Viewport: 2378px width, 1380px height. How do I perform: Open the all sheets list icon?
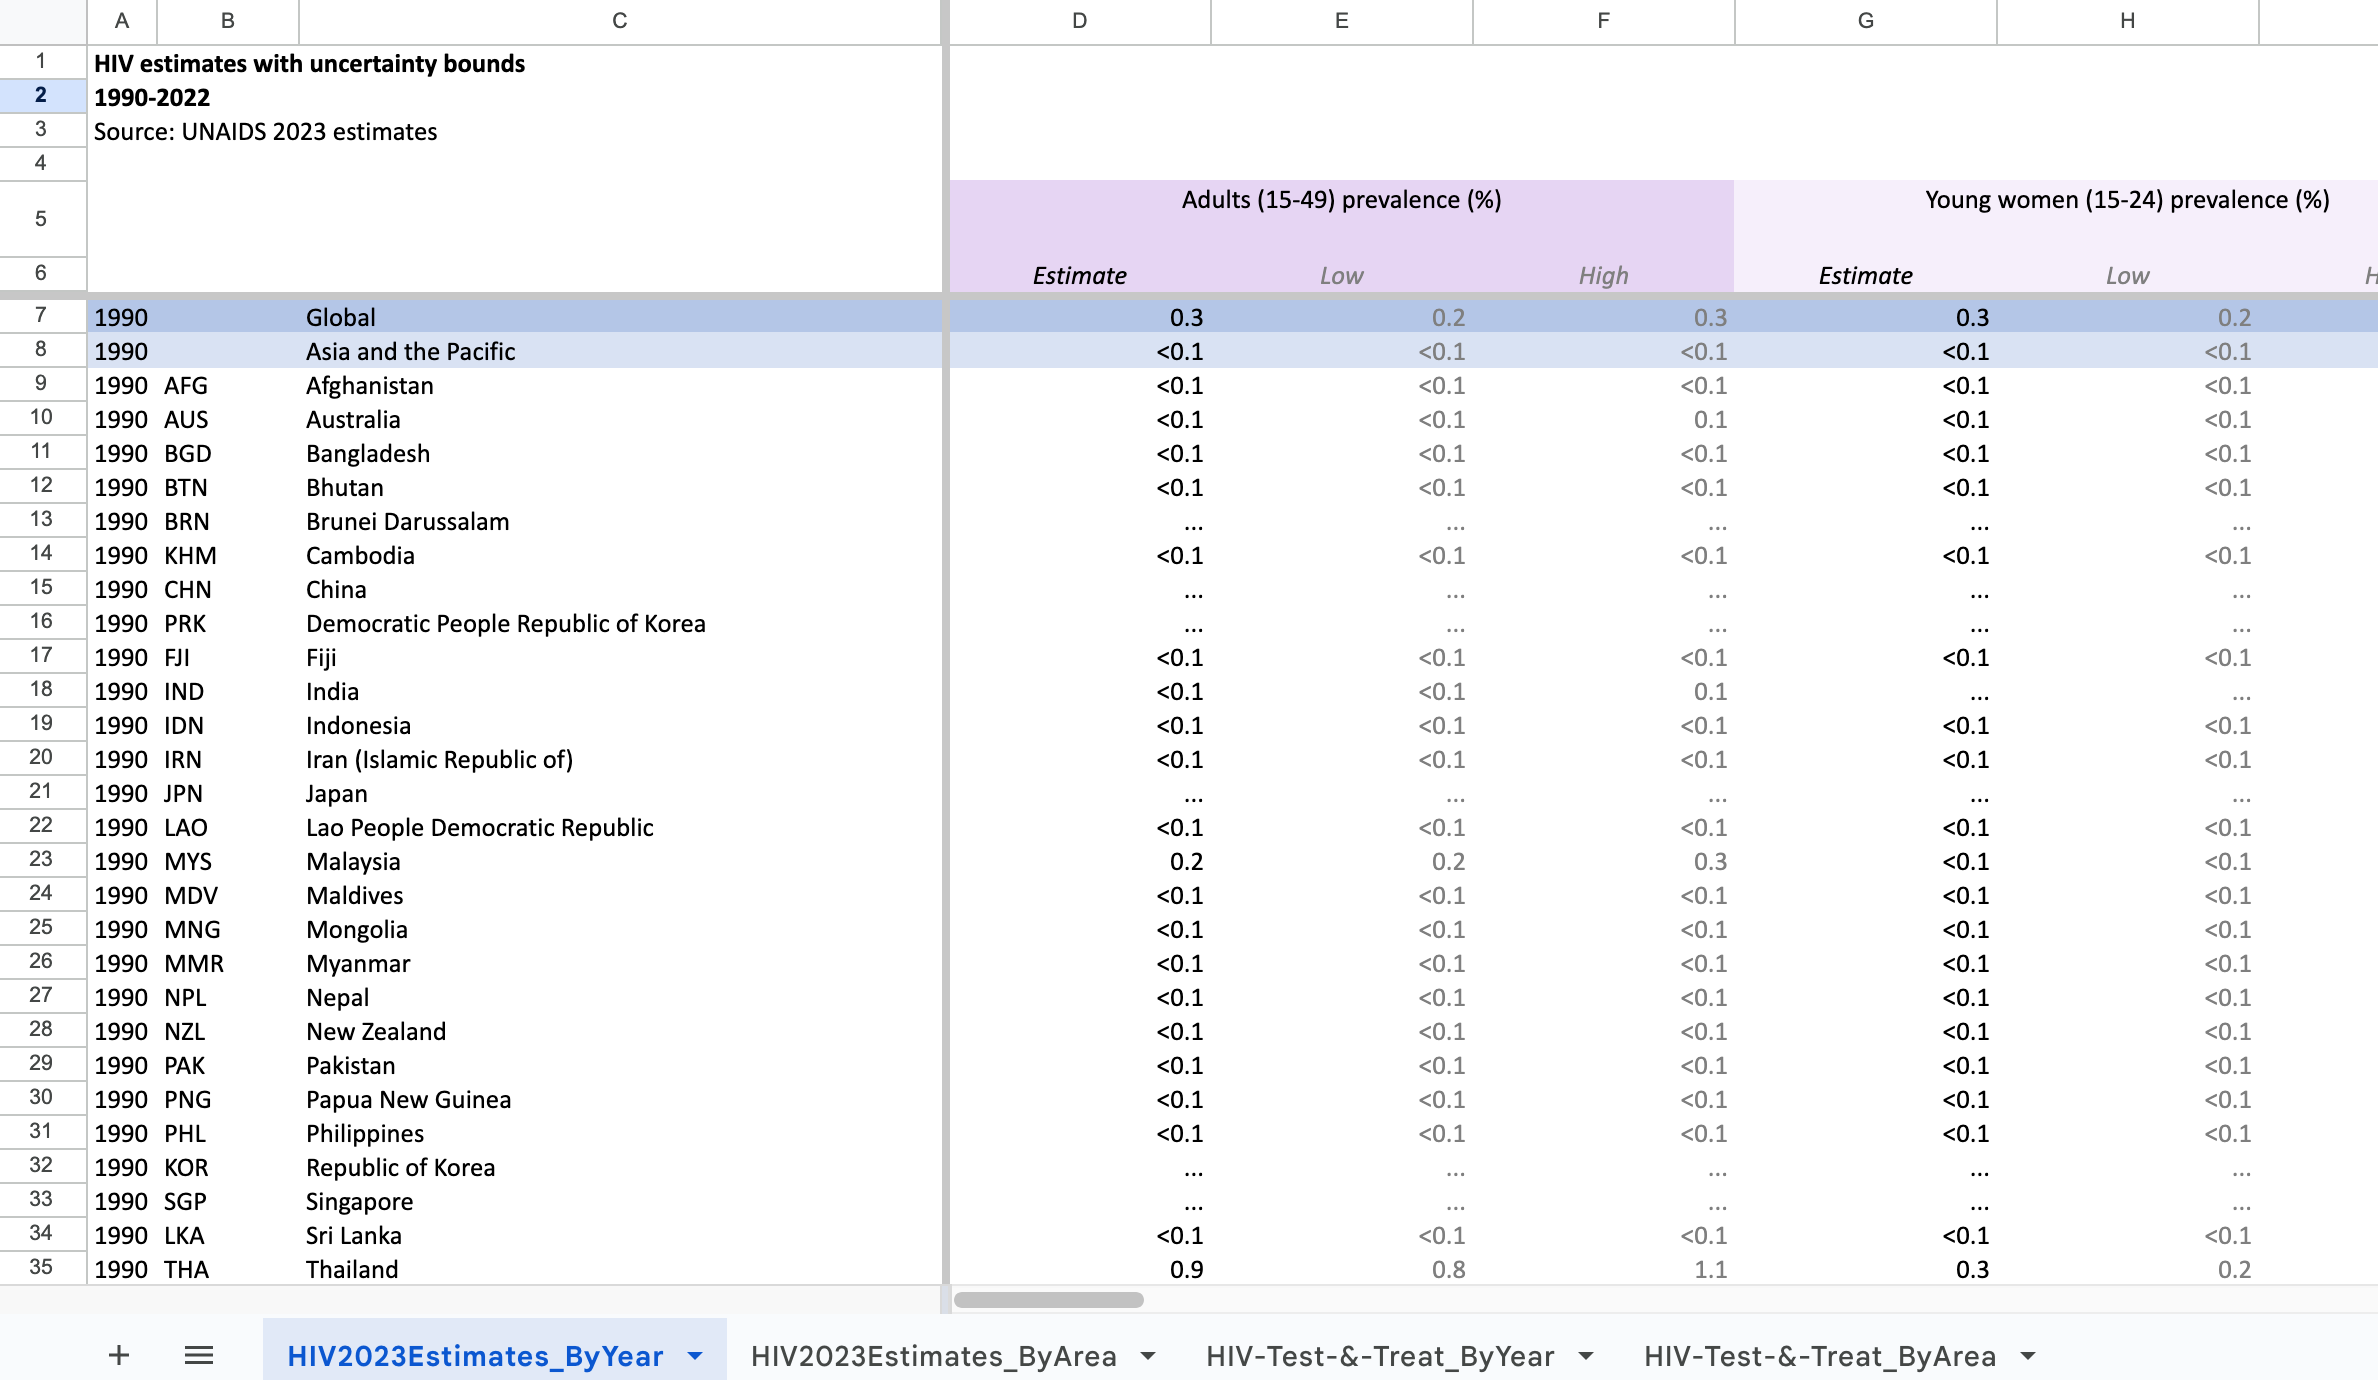coord(199,1355)
